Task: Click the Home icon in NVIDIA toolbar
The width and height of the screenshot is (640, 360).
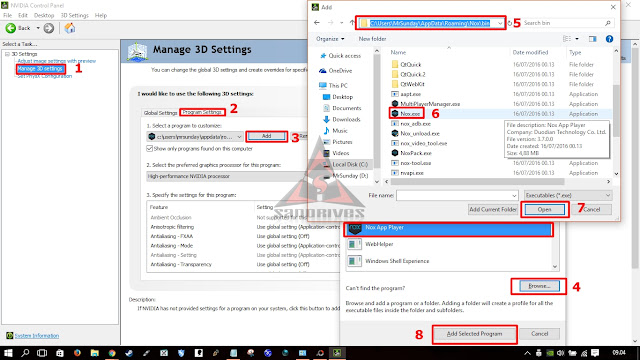Action: pyautogui.click(x=70, y=28)
